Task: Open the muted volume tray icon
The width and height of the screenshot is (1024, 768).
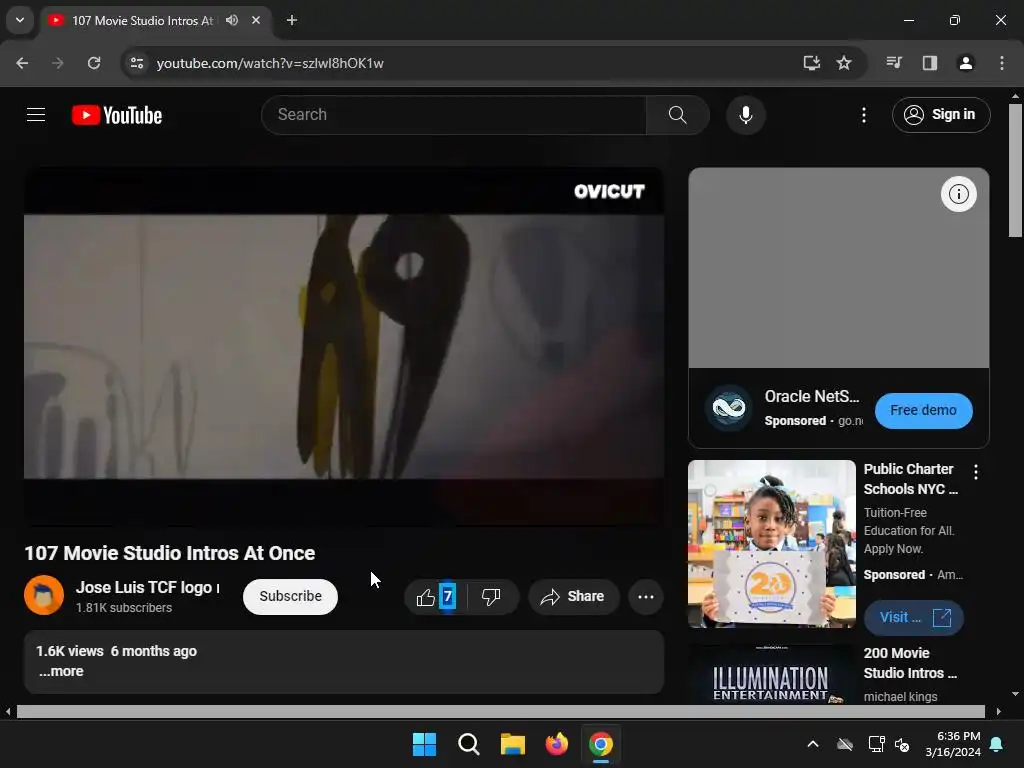Action: pos(902,744)
